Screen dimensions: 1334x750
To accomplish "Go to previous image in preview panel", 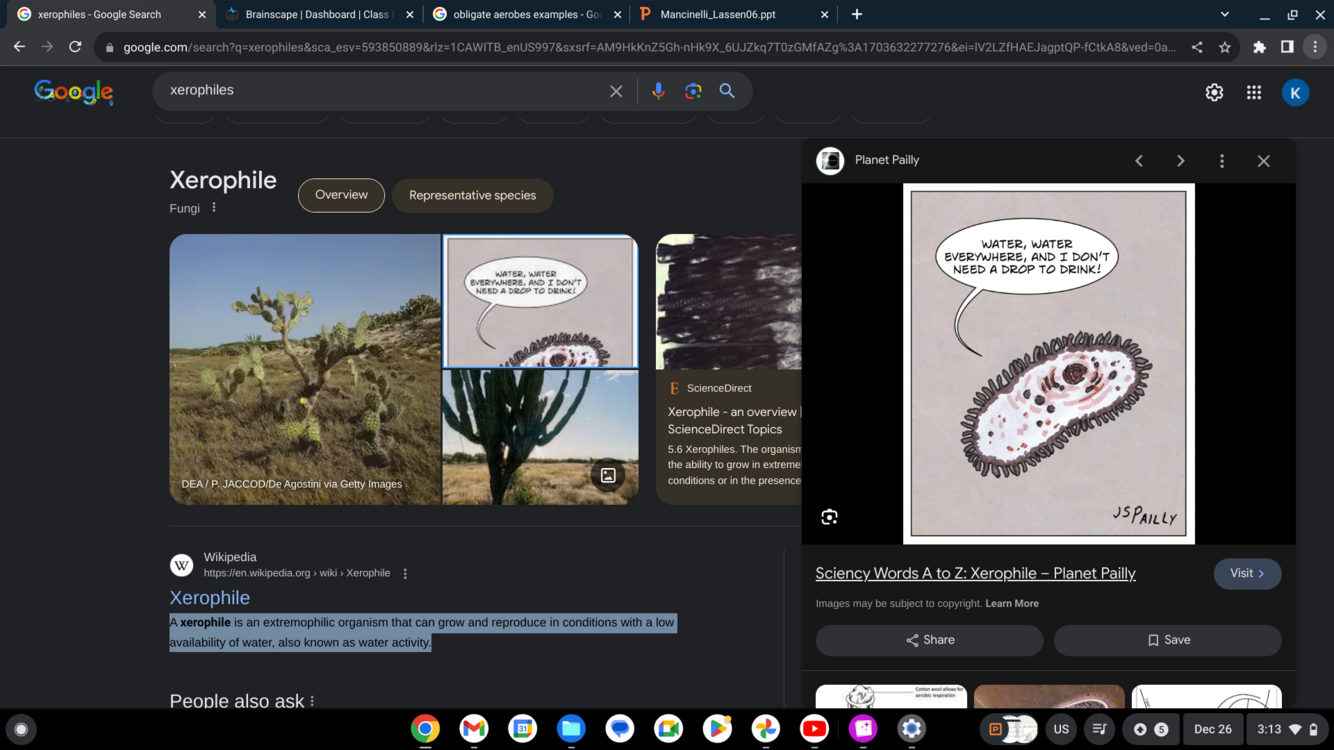I will 1139,161.
